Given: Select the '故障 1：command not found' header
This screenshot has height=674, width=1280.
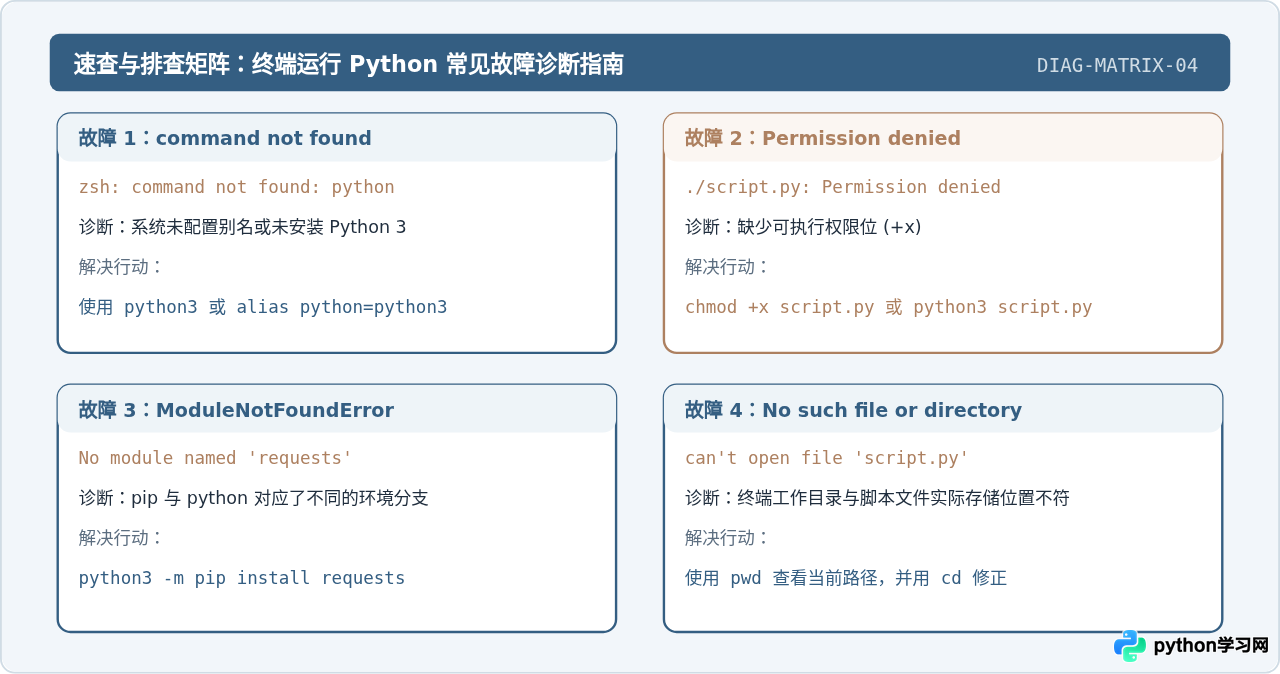Looking at the screenshot, I should click(x=337, y=138).
